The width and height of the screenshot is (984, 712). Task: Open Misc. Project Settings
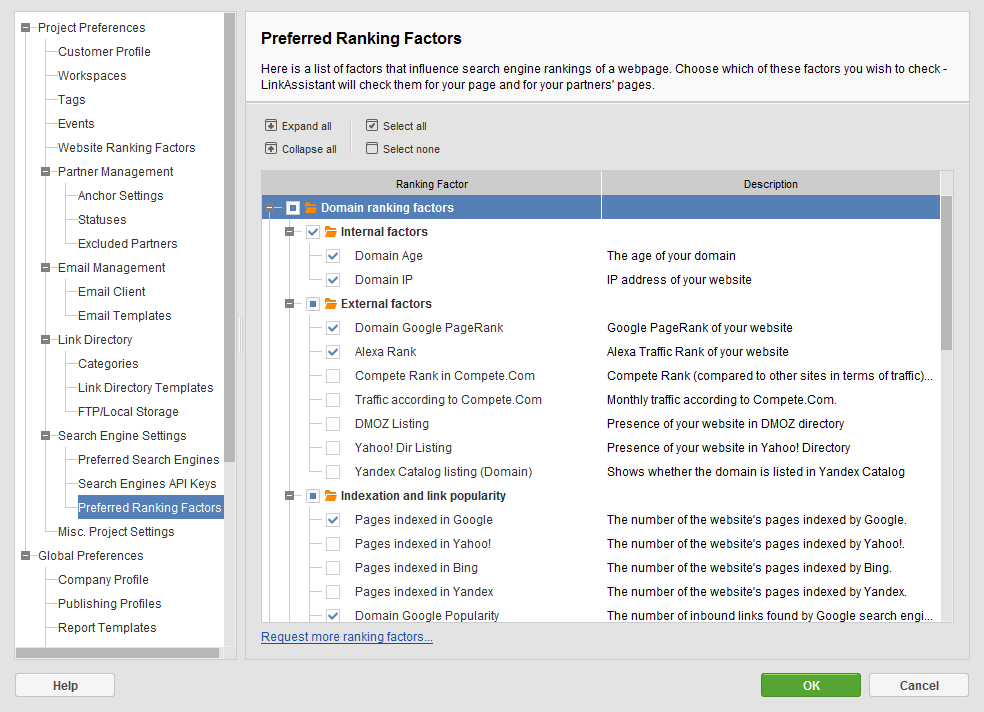116,531
